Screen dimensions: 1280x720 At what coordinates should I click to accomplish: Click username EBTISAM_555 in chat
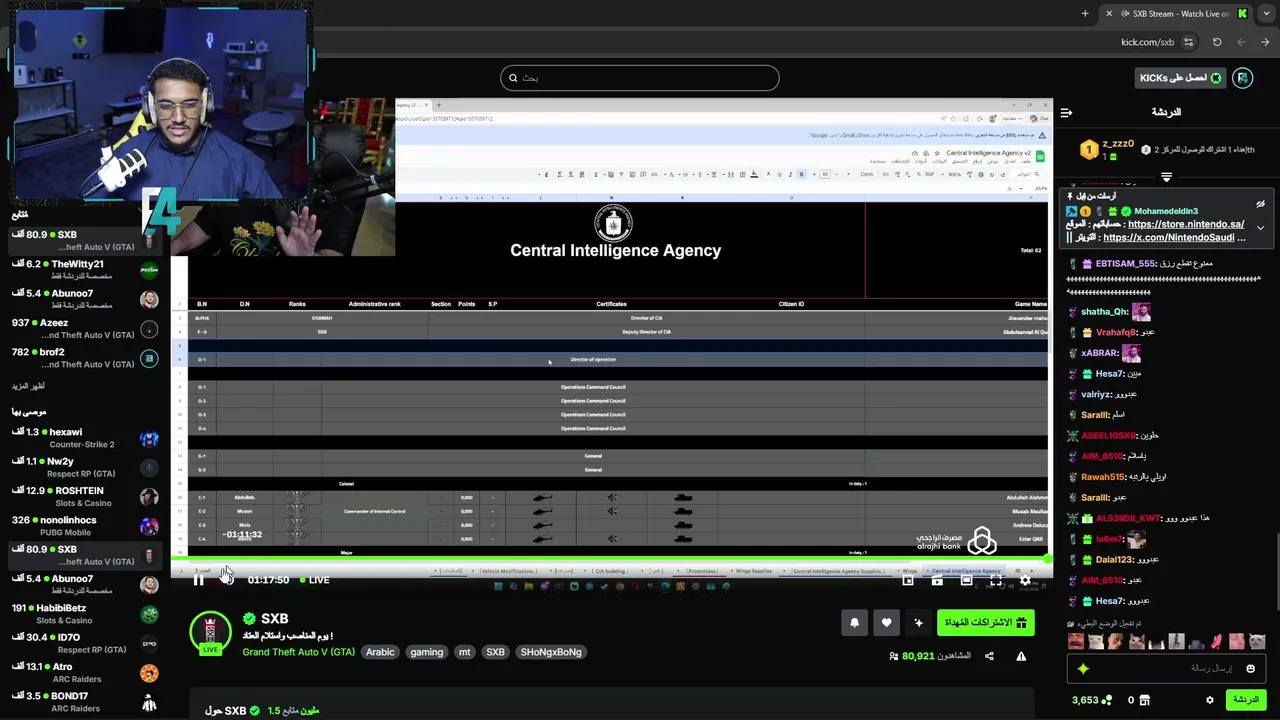1125,264
